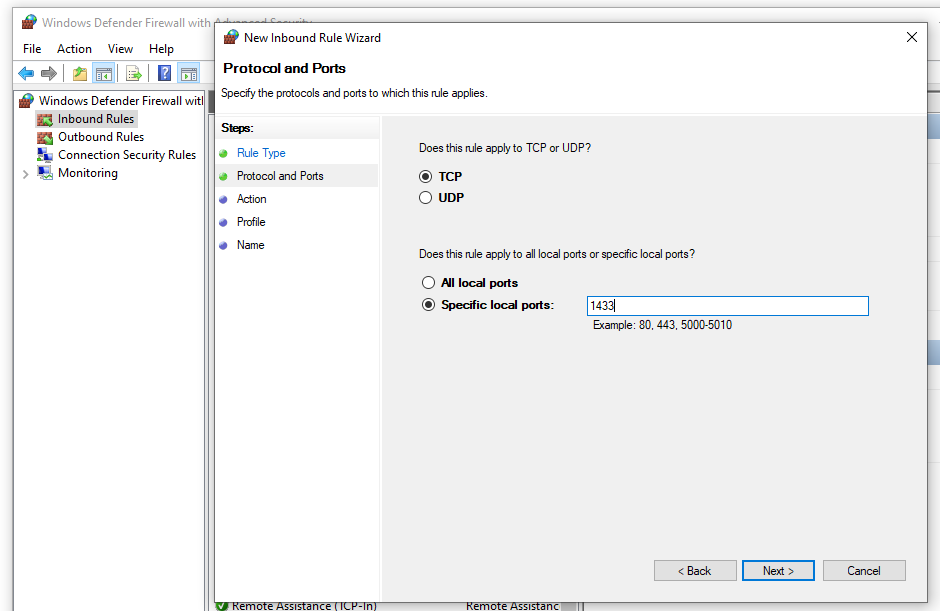Viewport: 940px width, 611px height.
Task: Click the Back arrow toolbar icon
Action: click(x=26, y=74)
